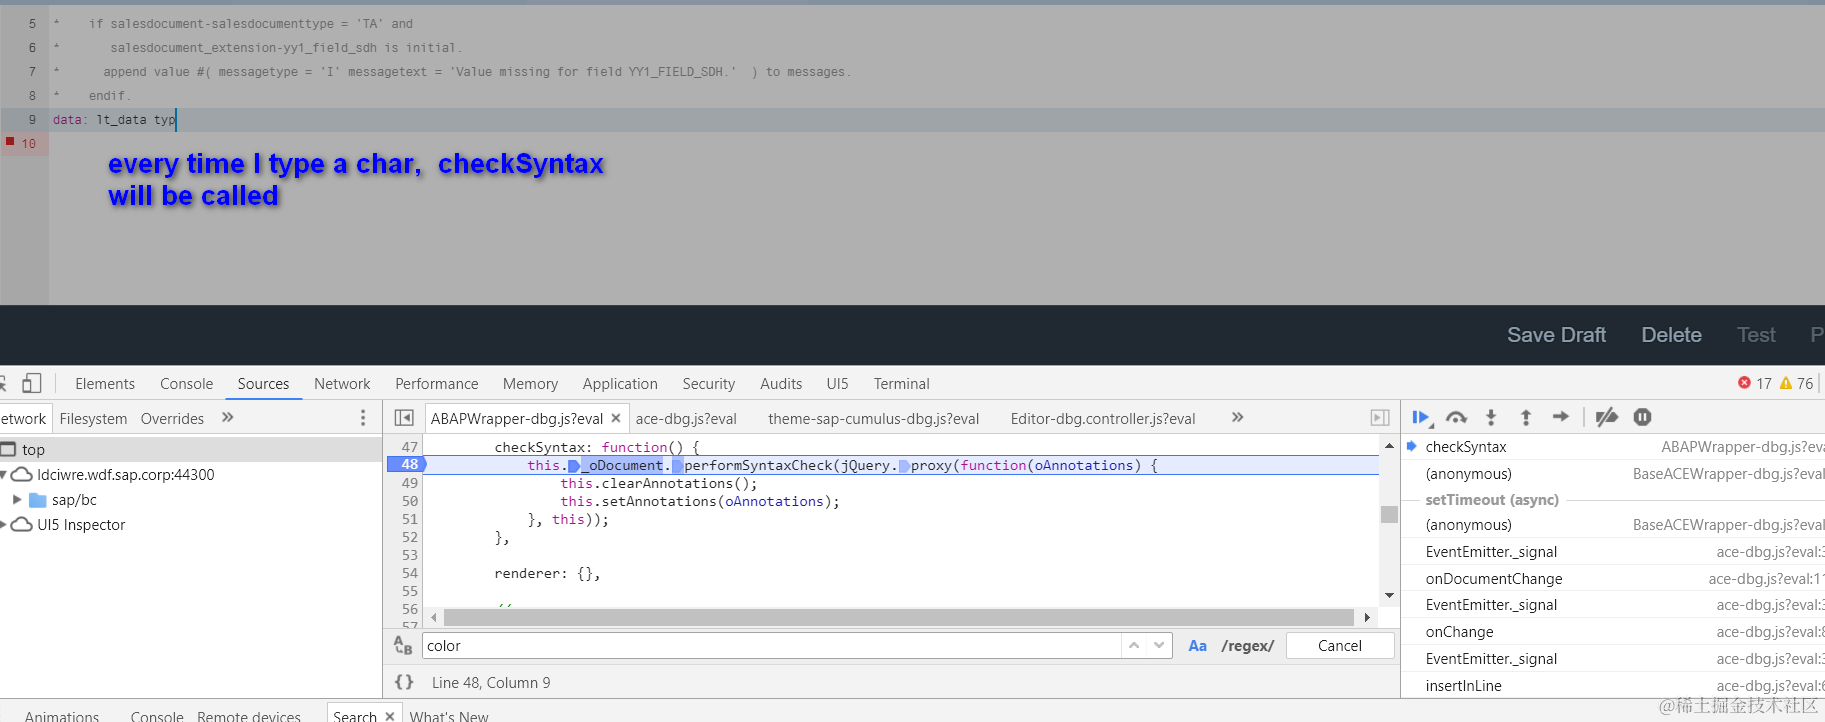Hide the debugger pane icon
The height and width of the screenshot is (722, 1825).
(1380, 418)
